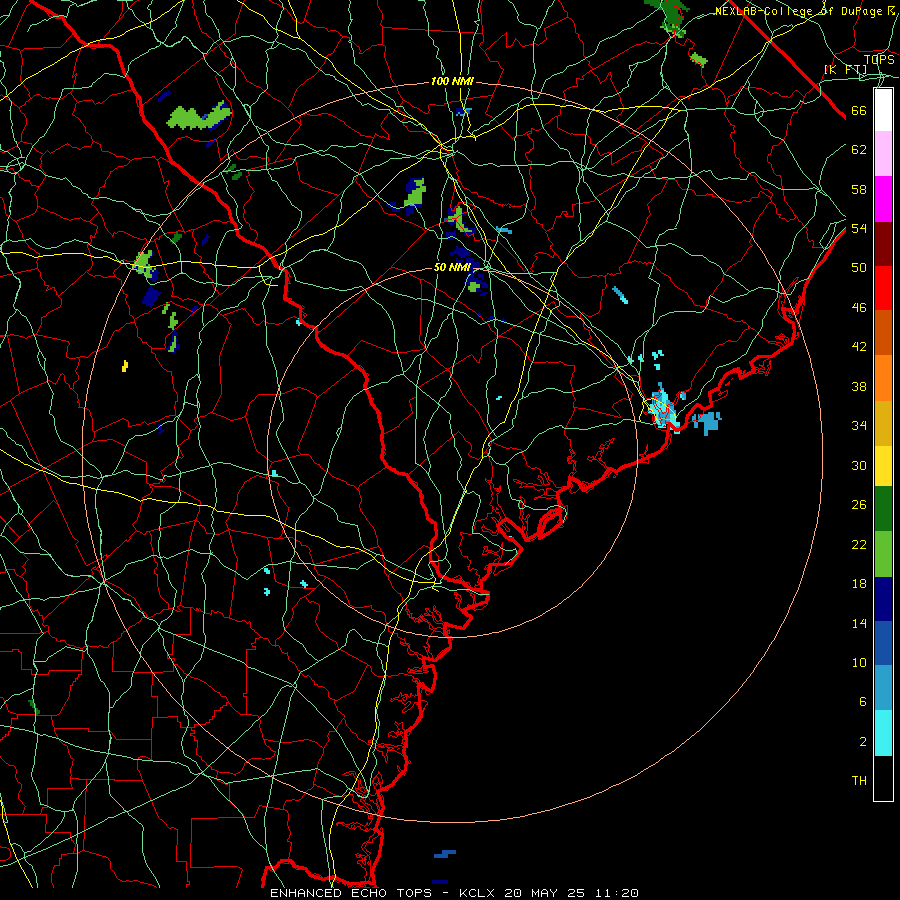This screenshot has width=900, height=900.
Task: Click the black TH threshold swatch
Action: (883, 778)
